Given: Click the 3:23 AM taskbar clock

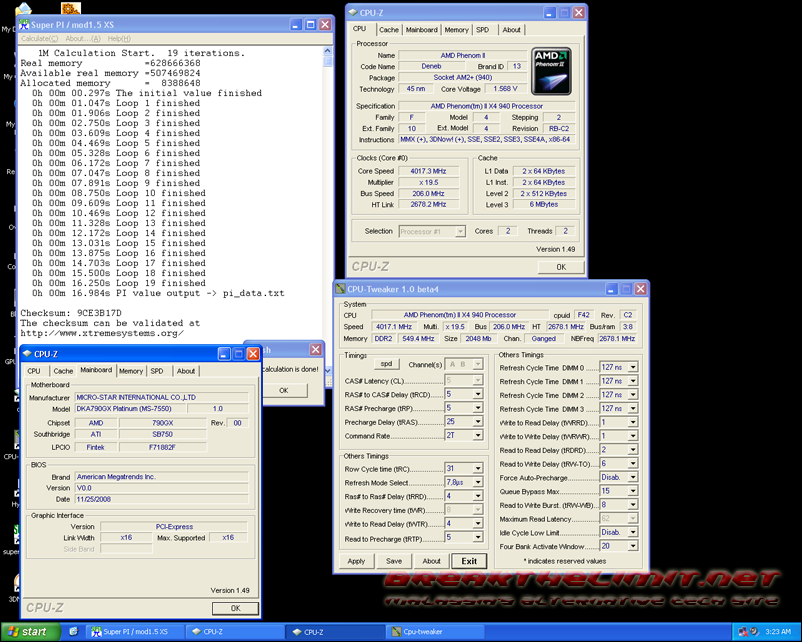Looking at the screenshot, I should coord(778,632).
